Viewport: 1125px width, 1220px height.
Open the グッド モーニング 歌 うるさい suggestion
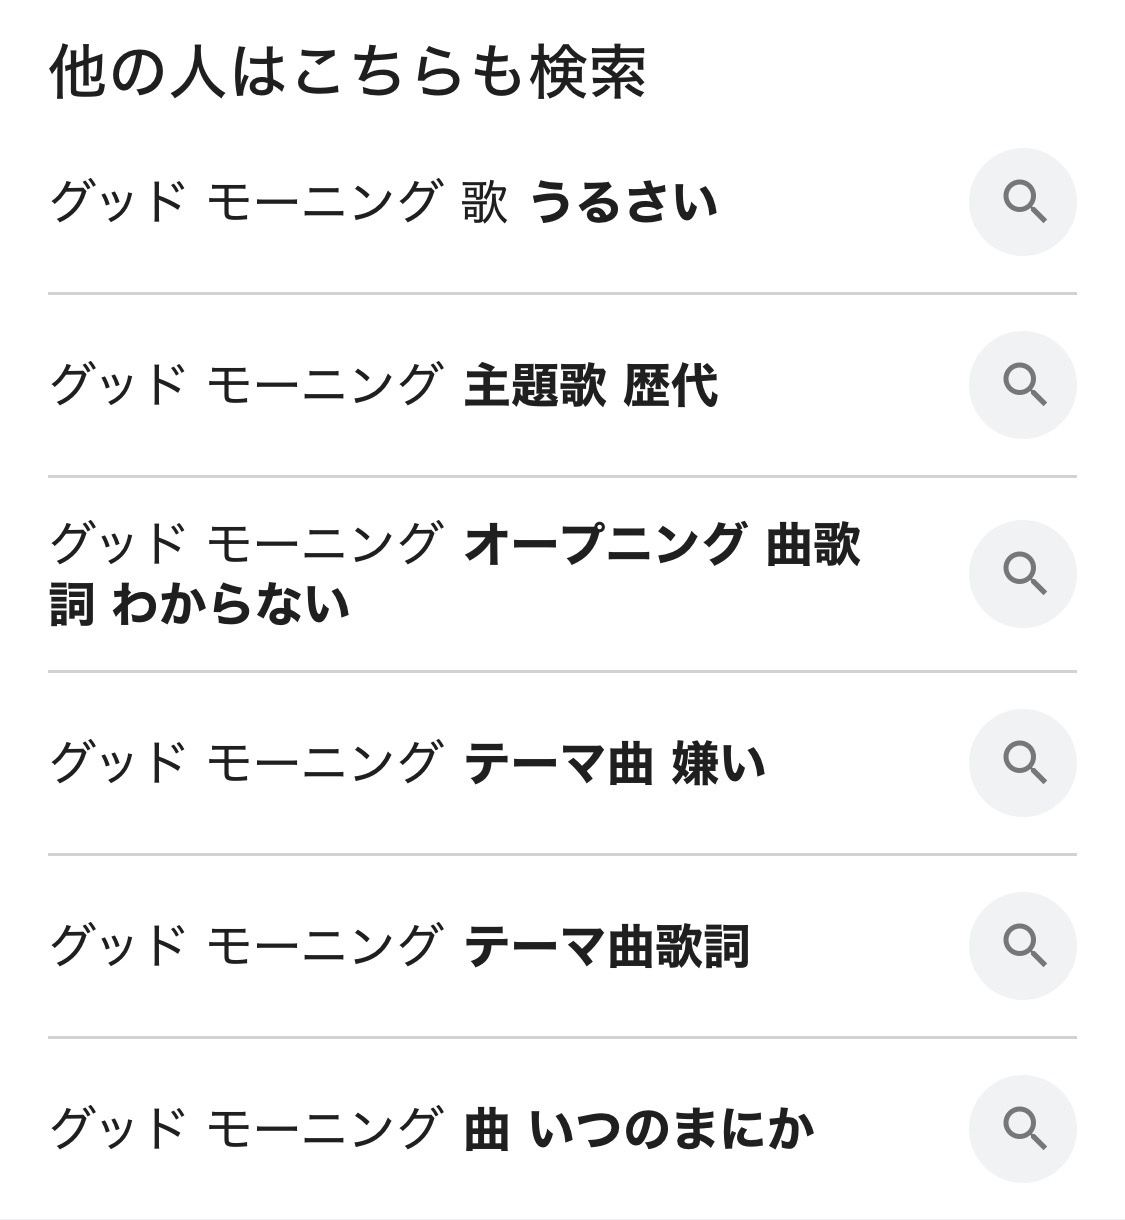[382, 202]
